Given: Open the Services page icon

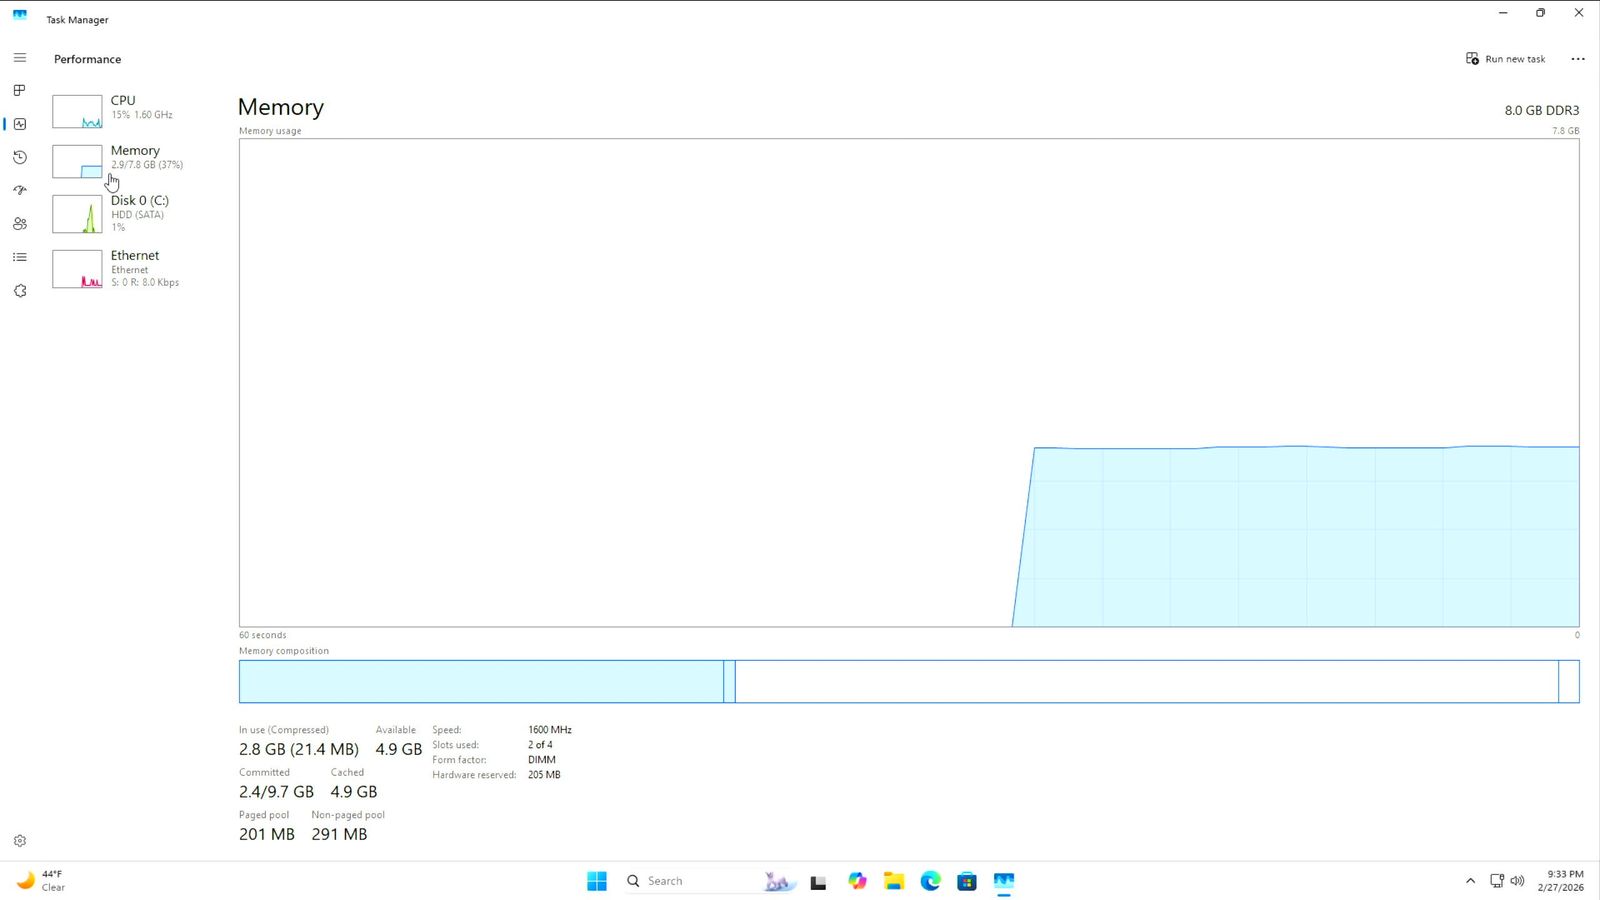Looking at the screenshot, I should [19, 291].
